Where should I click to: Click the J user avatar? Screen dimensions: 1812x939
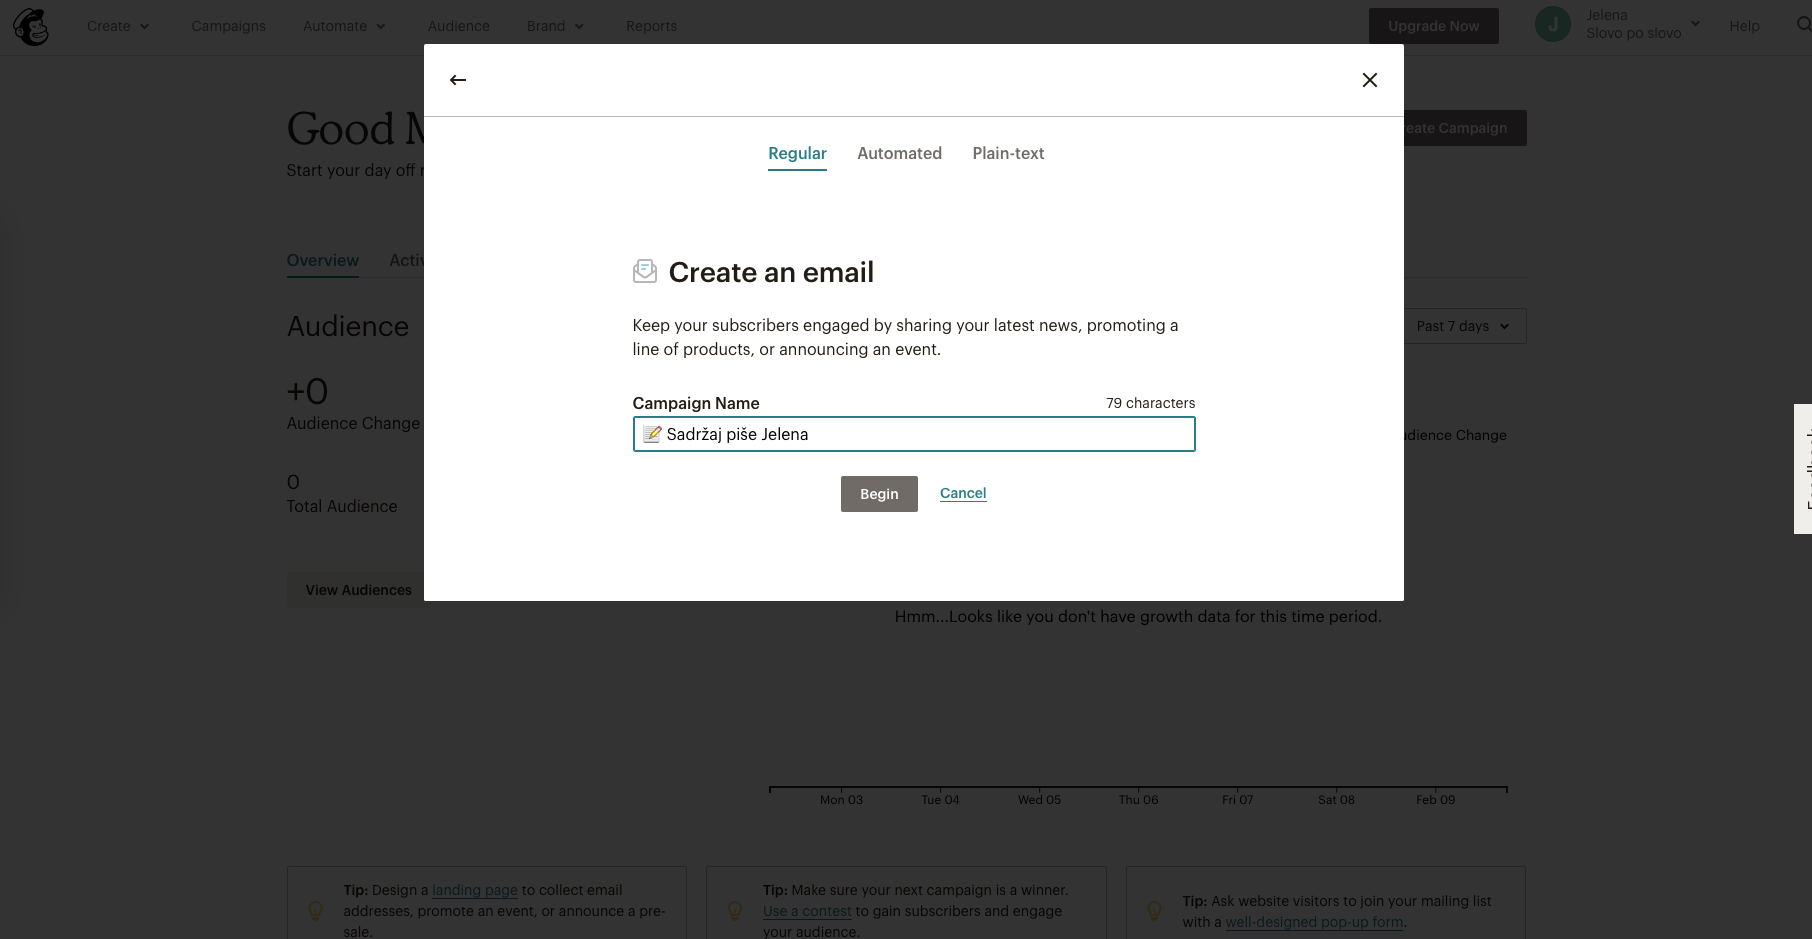click(1553, 24)
